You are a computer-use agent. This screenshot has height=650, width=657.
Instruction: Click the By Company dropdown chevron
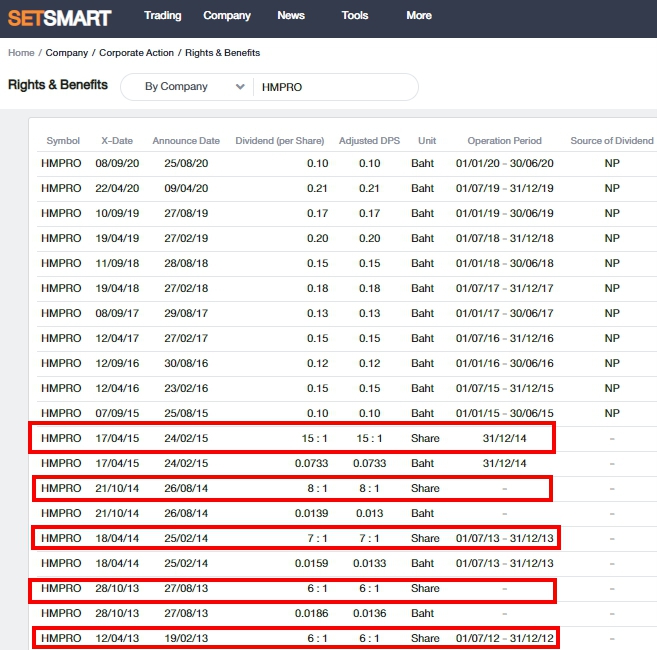(x=240, y=87)
